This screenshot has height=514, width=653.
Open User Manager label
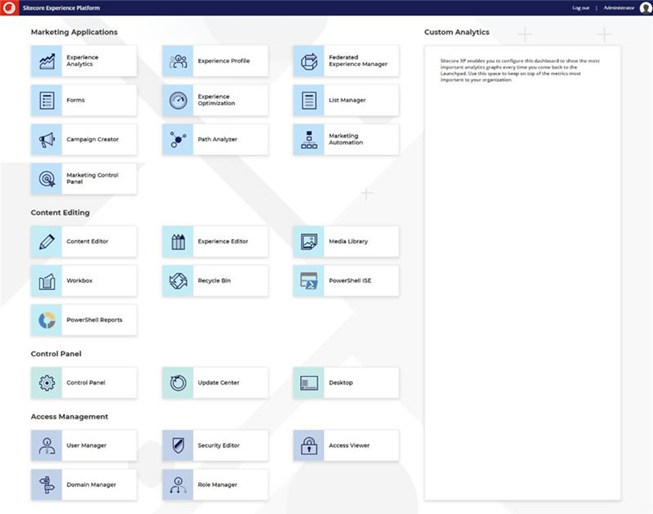click(x=87, y=446)
